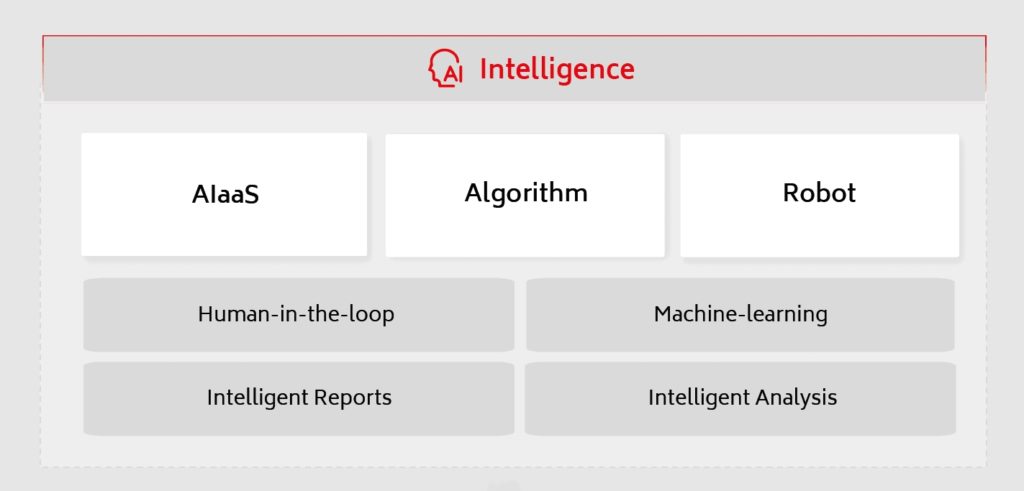Click the 'Human-in-the-loop' text
Screen dimensions: 1024x491
[296, 314]
